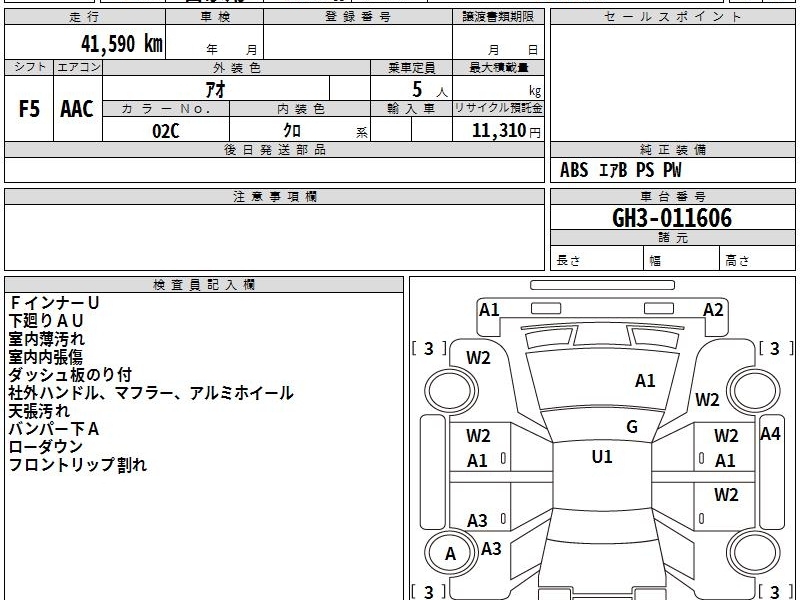
Task: Click the FインナーU inspector note
Action: click(54, 303)
